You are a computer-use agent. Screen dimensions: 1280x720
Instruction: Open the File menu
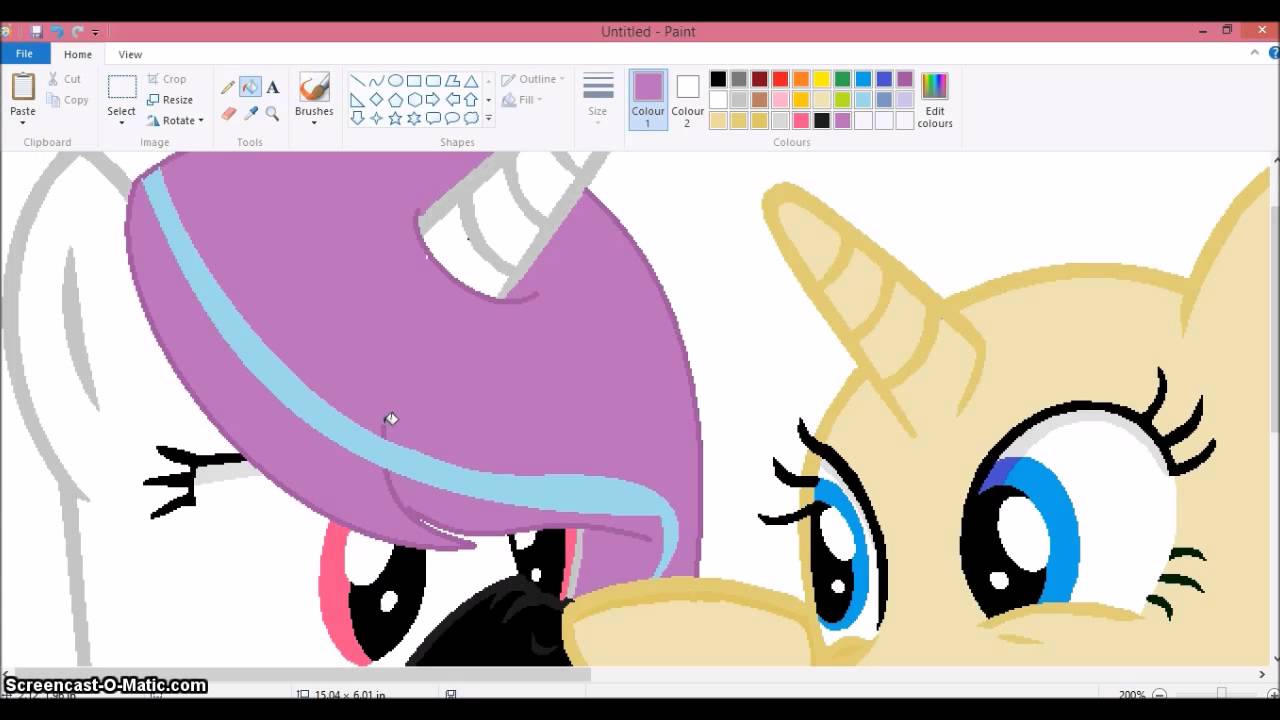[24, 54]
